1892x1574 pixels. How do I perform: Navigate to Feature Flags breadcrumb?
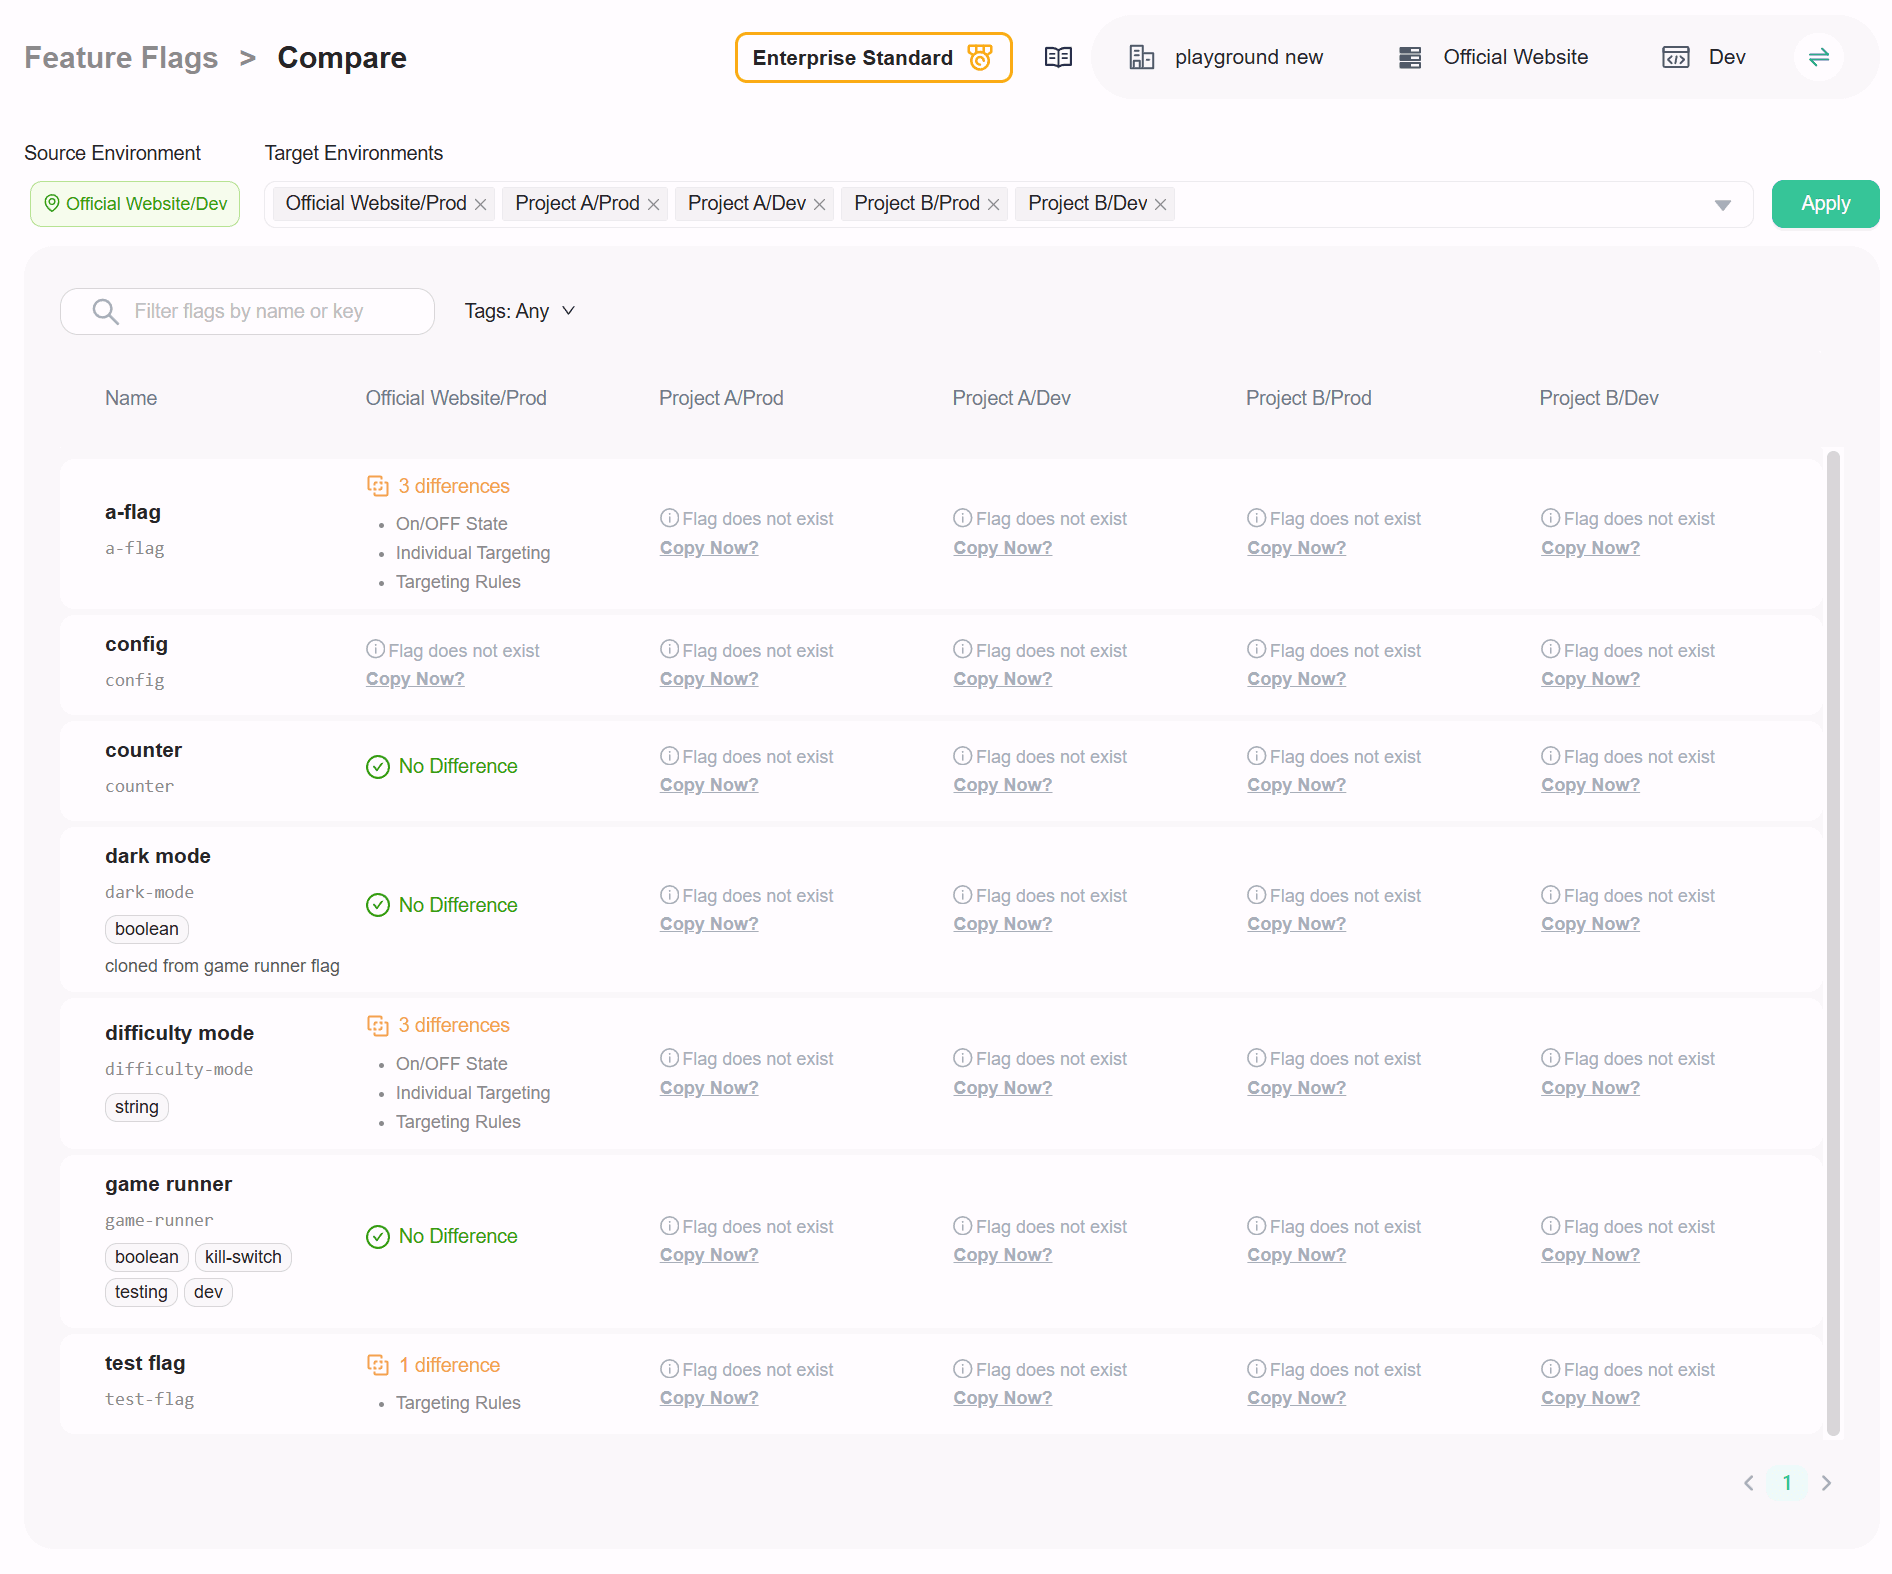click(121, 58)
